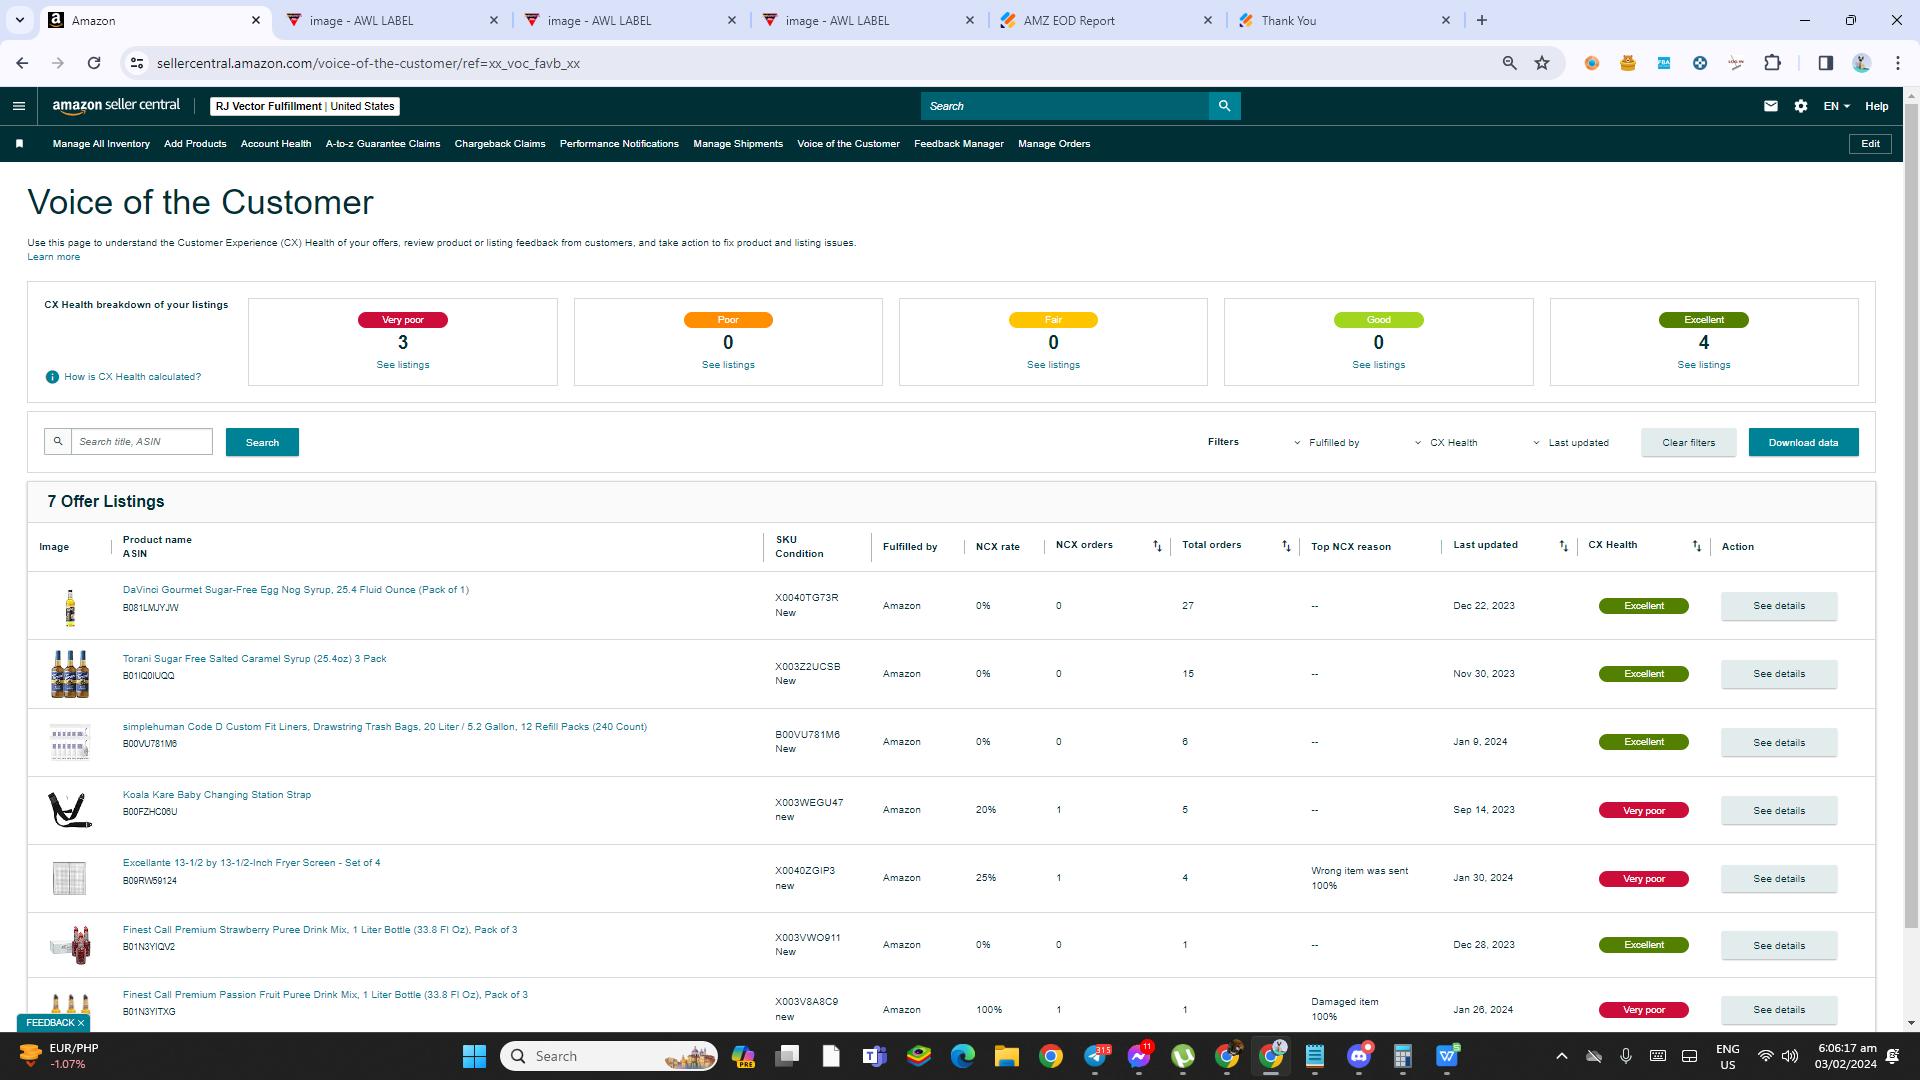
Task: Bookmark this page with star icon
Action: coord(1542,63)
